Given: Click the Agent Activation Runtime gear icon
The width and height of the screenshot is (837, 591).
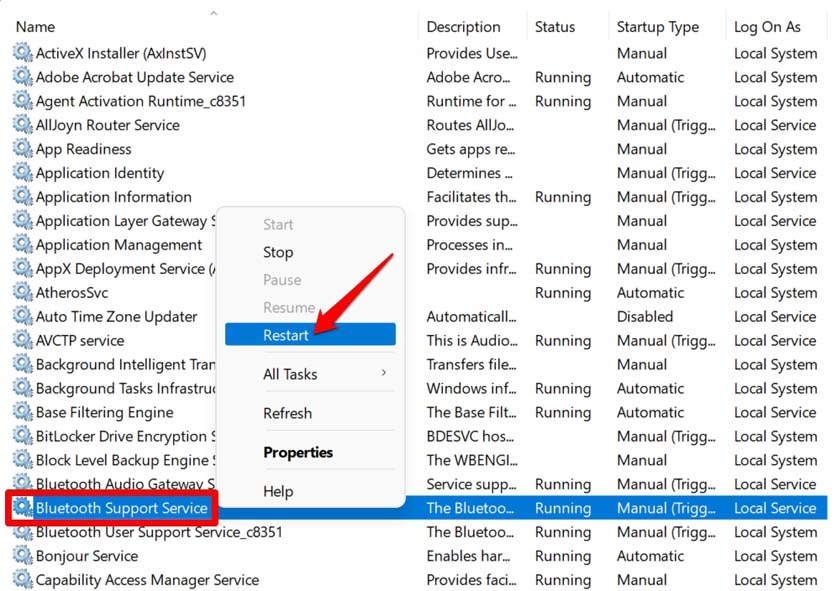Looking at the screenshot, I should pyautogui.click(x=22, y=101).
